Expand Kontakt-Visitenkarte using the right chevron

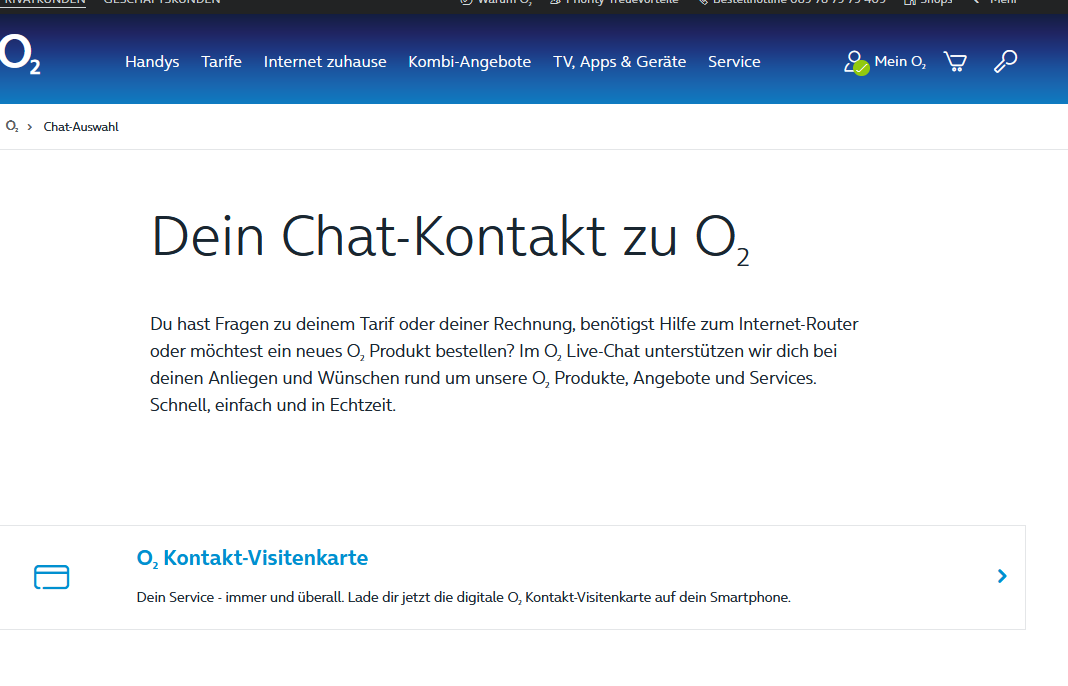pos(1002,576)
